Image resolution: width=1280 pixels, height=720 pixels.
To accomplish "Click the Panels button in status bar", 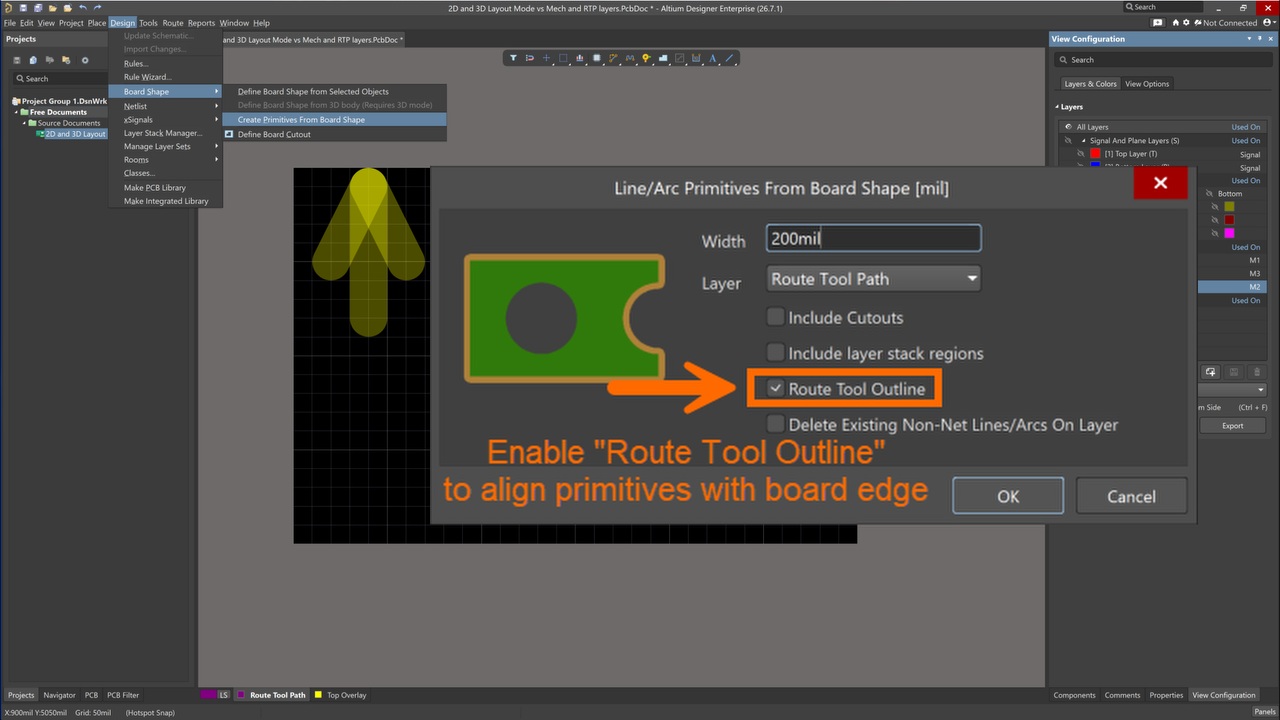I will pyautogui.click(x=1264, y=712).
